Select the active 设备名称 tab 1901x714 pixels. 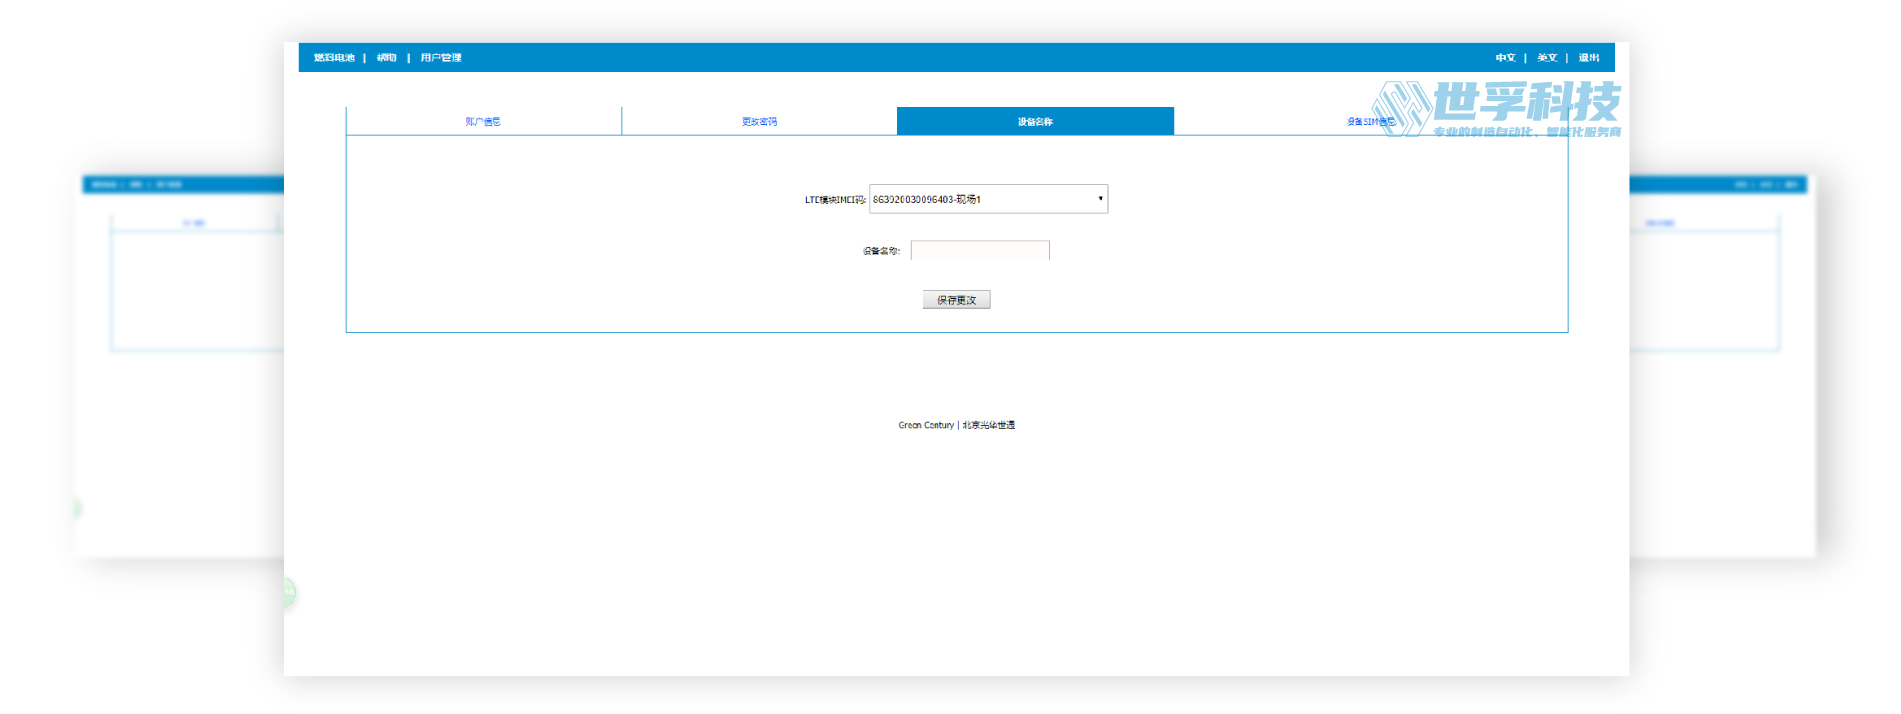[x=1035, y=122]
